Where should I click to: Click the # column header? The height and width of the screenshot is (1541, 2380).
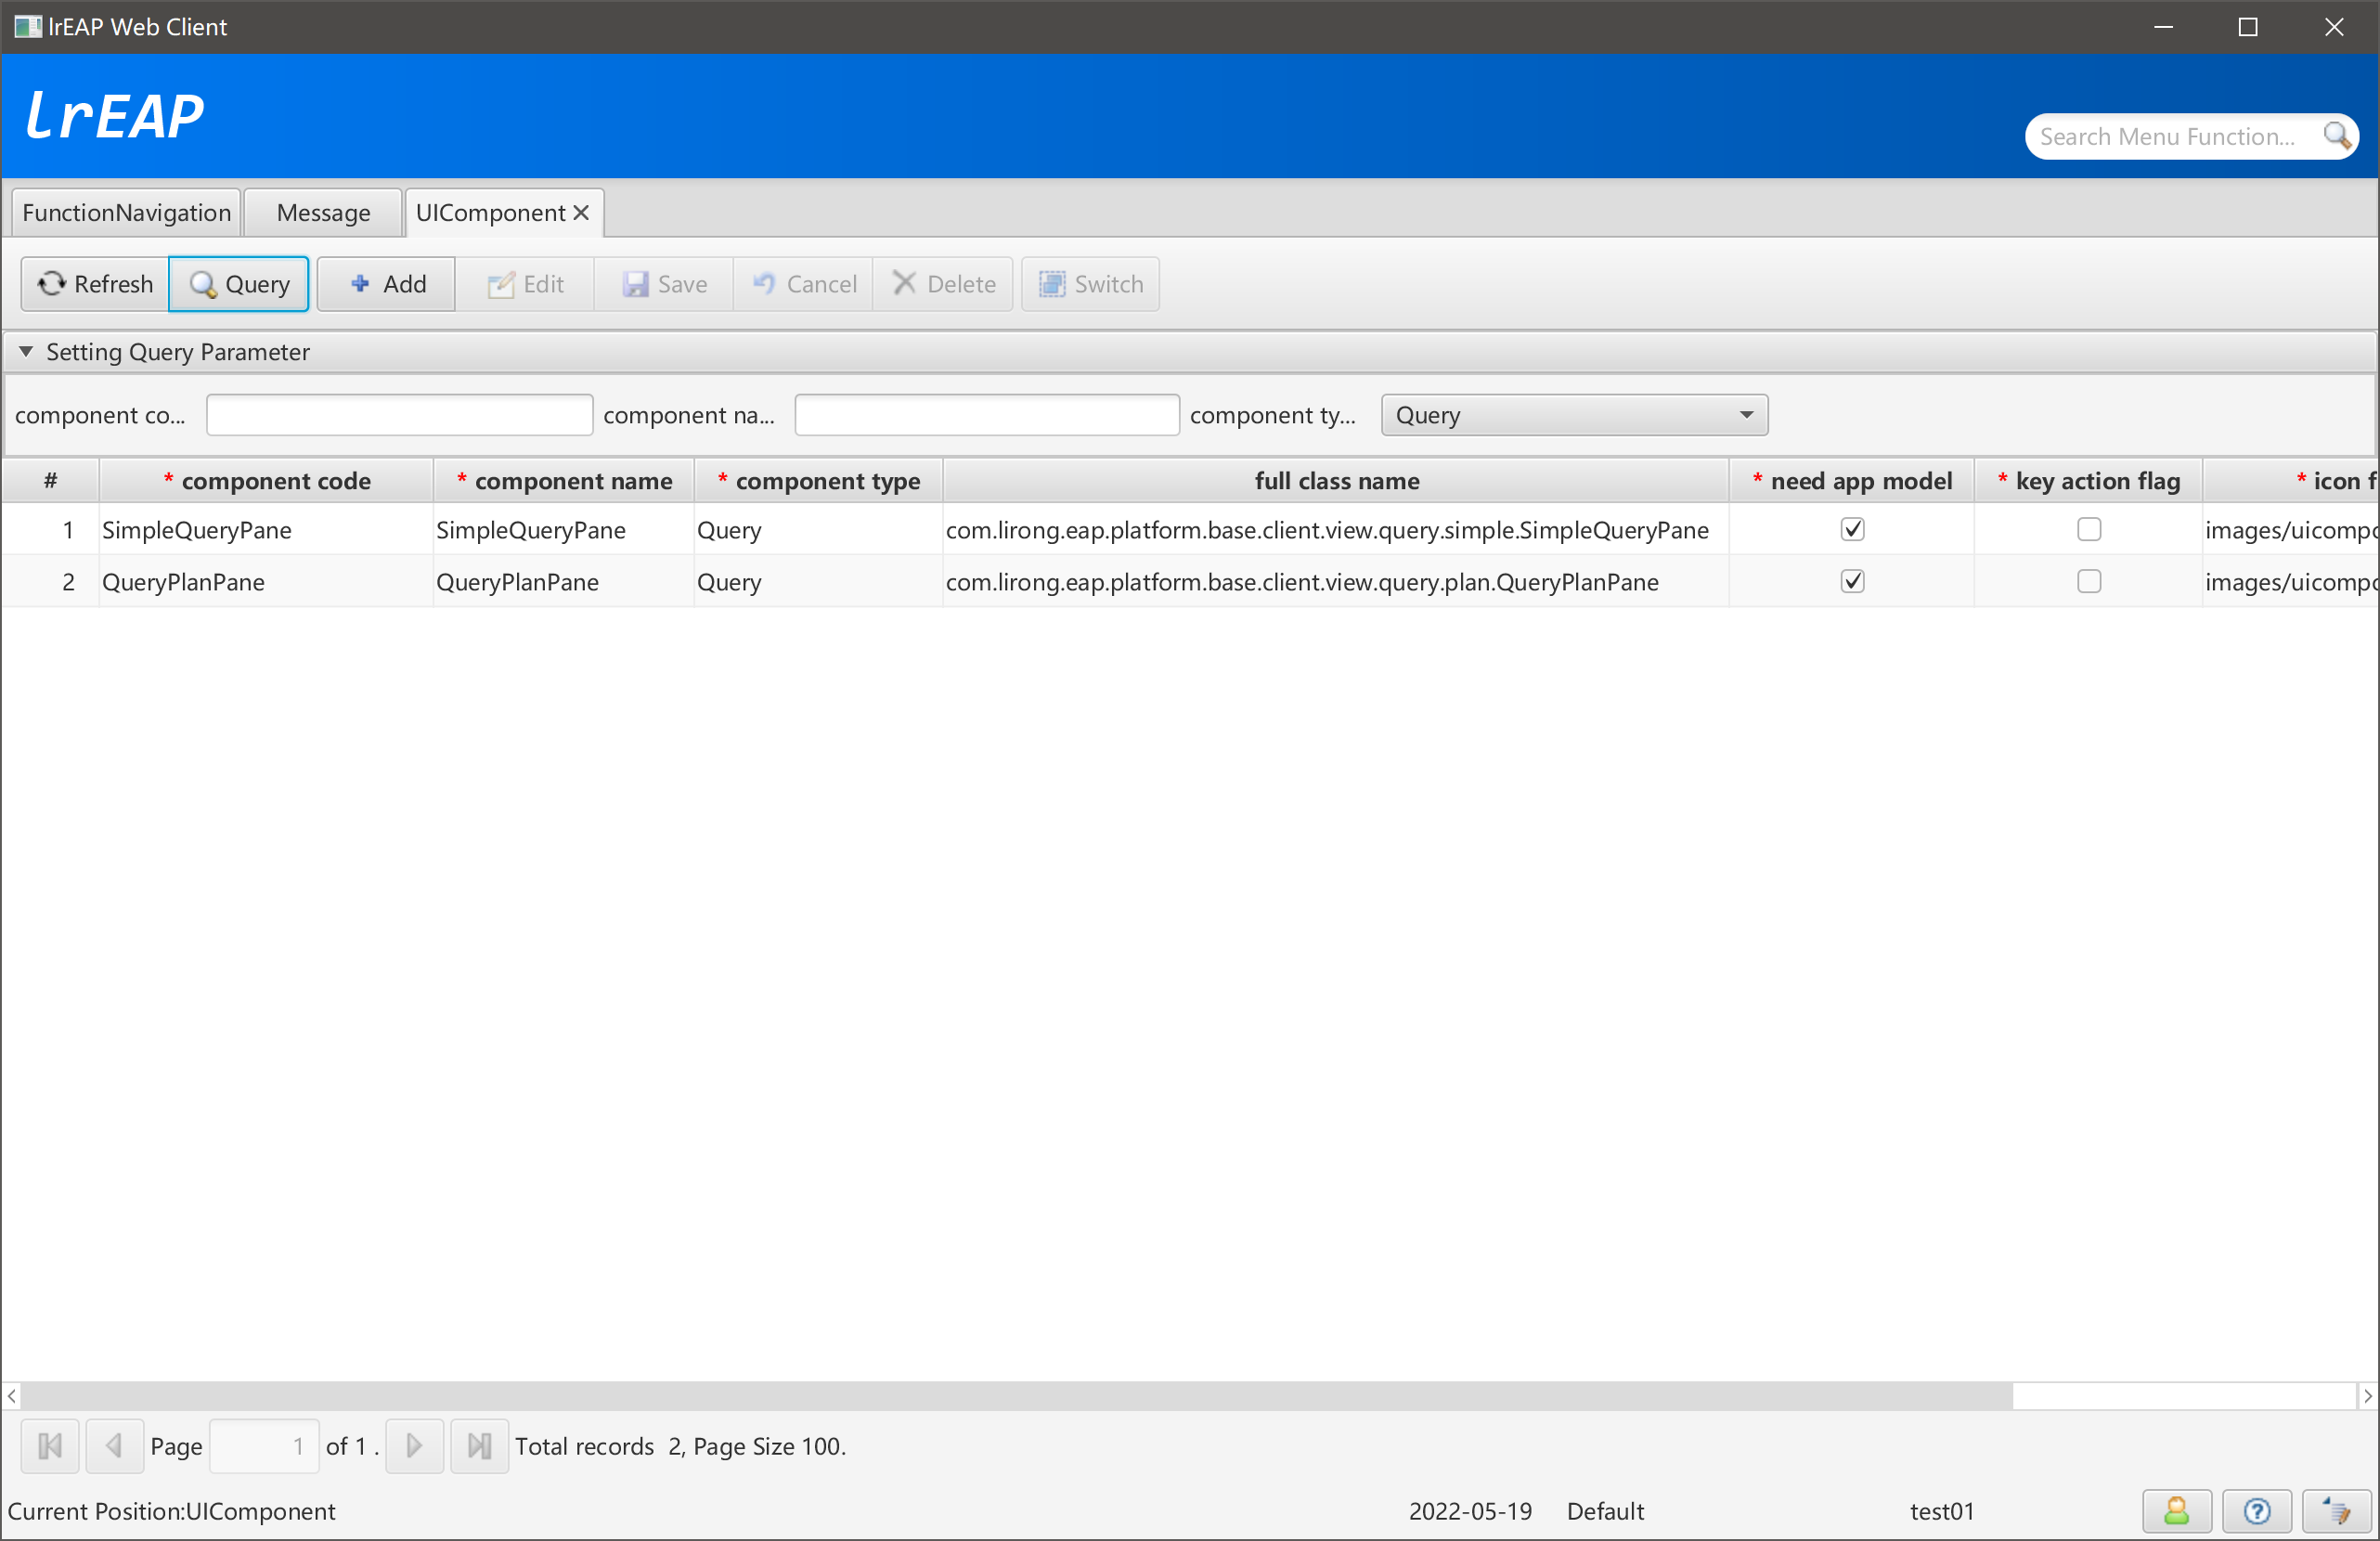(50, 481)
